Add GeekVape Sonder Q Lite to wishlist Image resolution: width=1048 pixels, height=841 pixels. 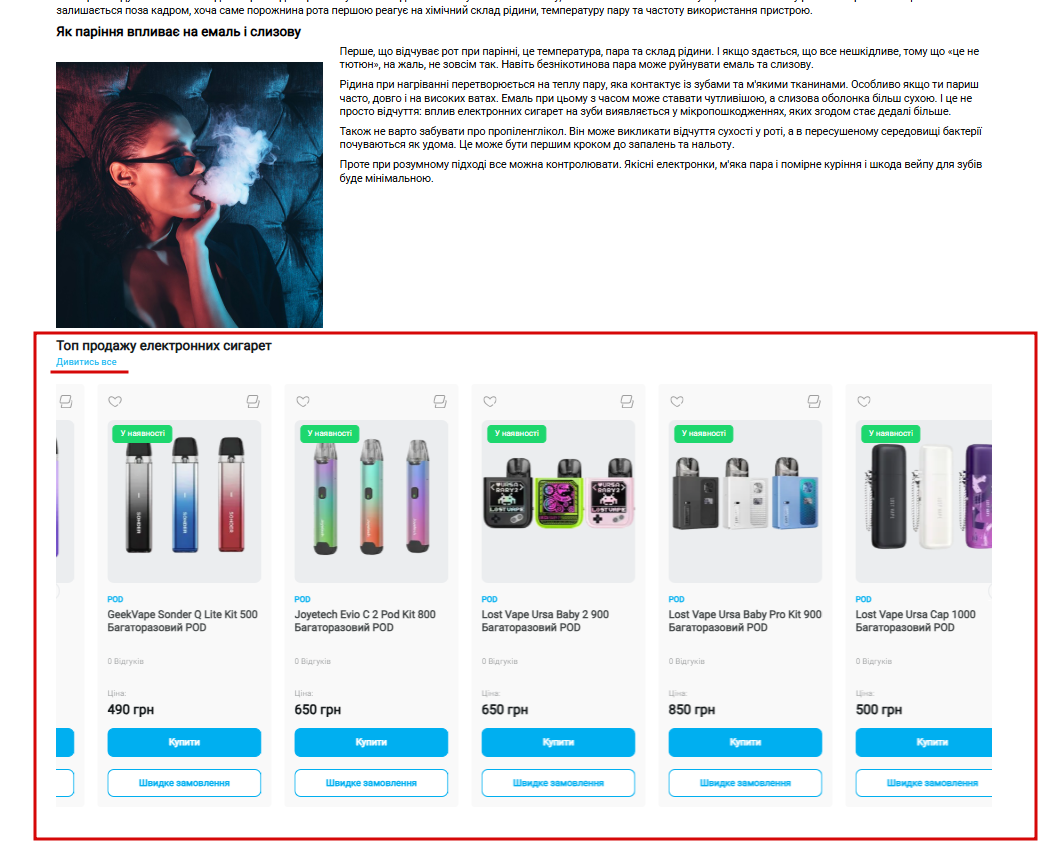coord(115,401)
